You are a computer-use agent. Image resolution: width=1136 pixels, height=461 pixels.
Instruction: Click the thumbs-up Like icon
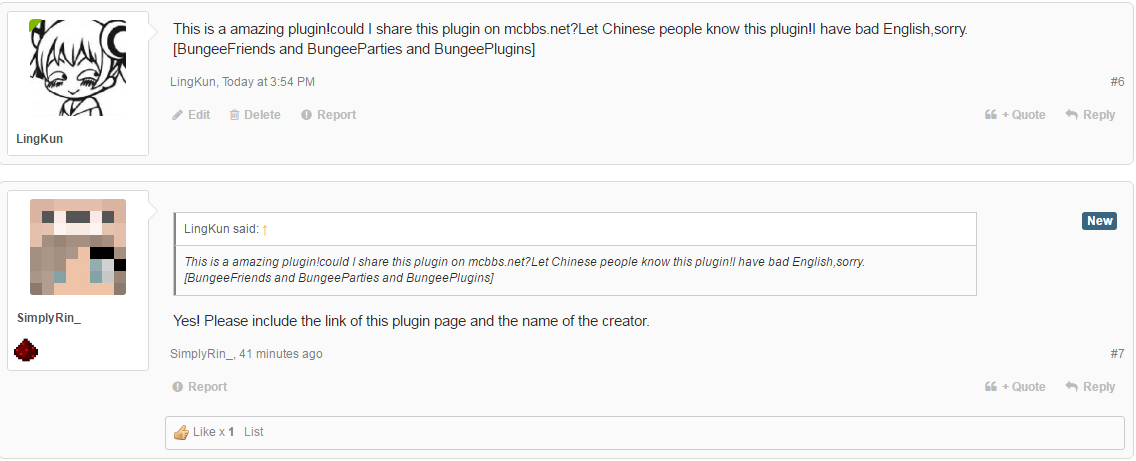coord(181,433)
